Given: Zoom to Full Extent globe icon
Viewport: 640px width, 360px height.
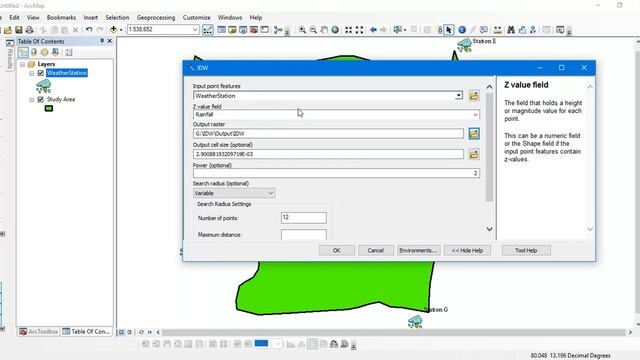Looking at the screenshot, I should pos(335,30).
